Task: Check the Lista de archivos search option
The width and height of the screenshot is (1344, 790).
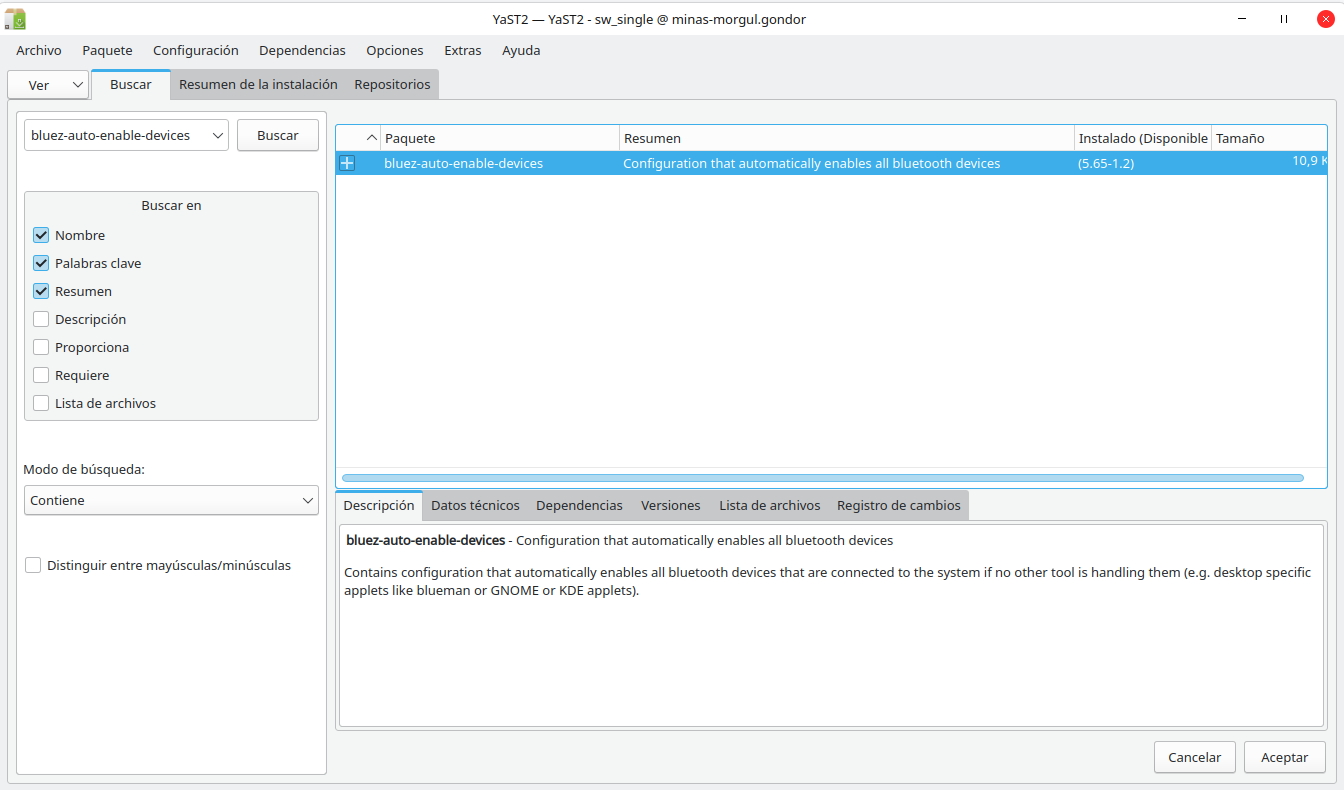Action: (41, 403)
